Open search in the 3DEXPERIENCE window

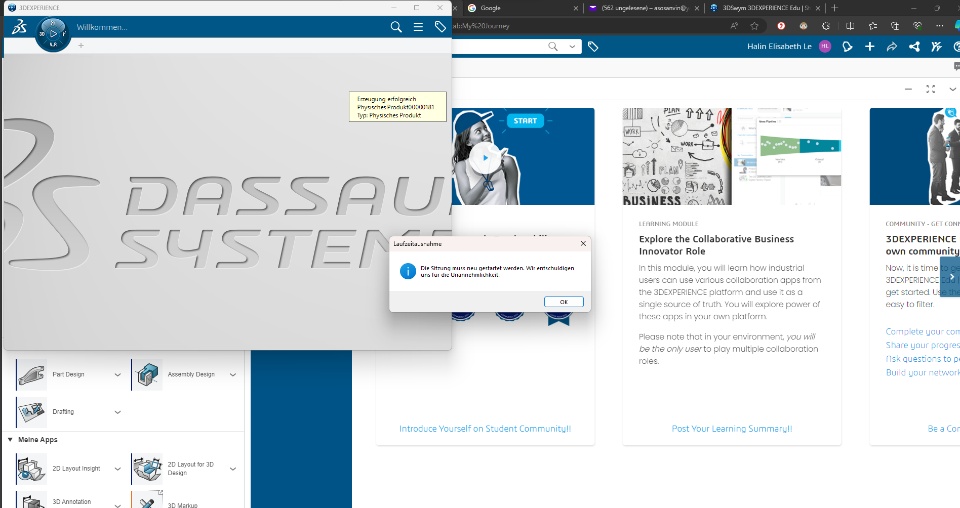396,27
